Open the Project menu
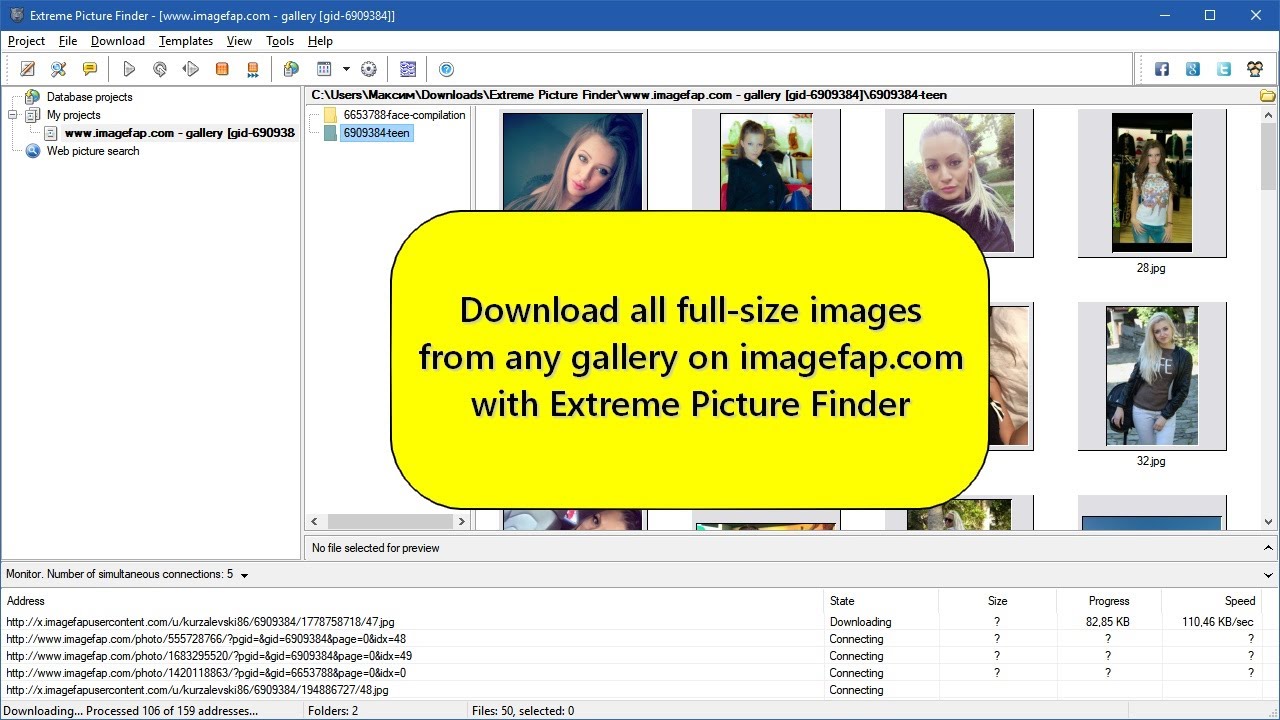The image size is (1280, 720). [x=26, y=41]
